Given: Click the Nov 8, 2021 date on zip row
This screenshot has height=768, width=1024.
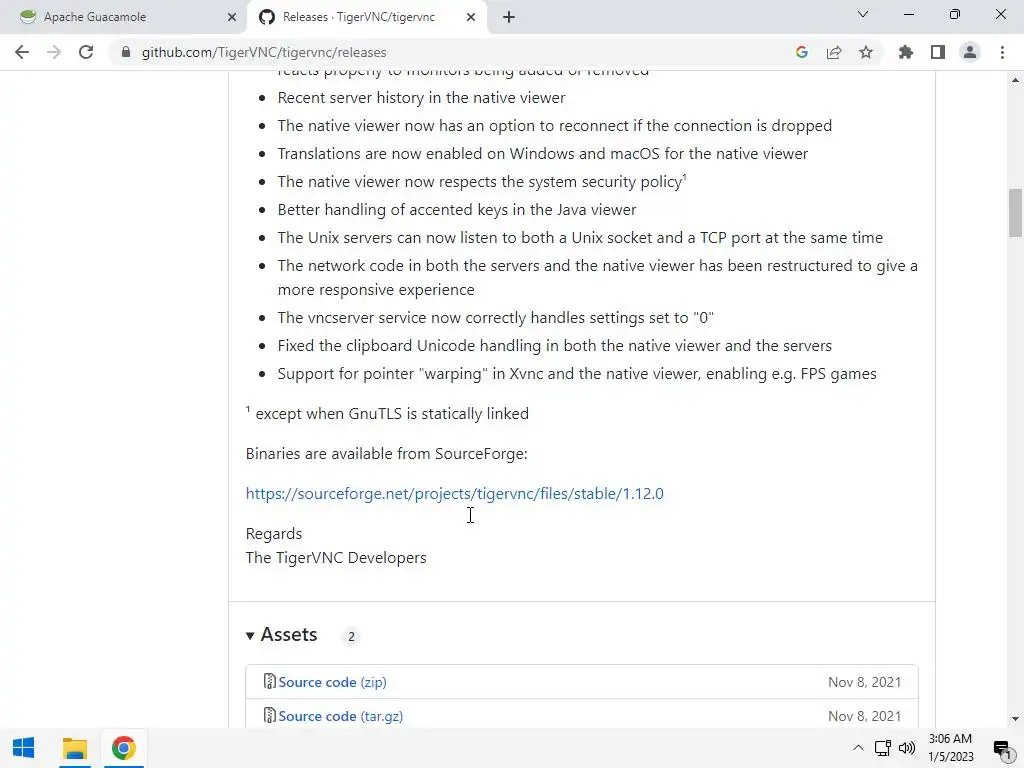Looking at the screenshot, I should click(x=865, y=682).
